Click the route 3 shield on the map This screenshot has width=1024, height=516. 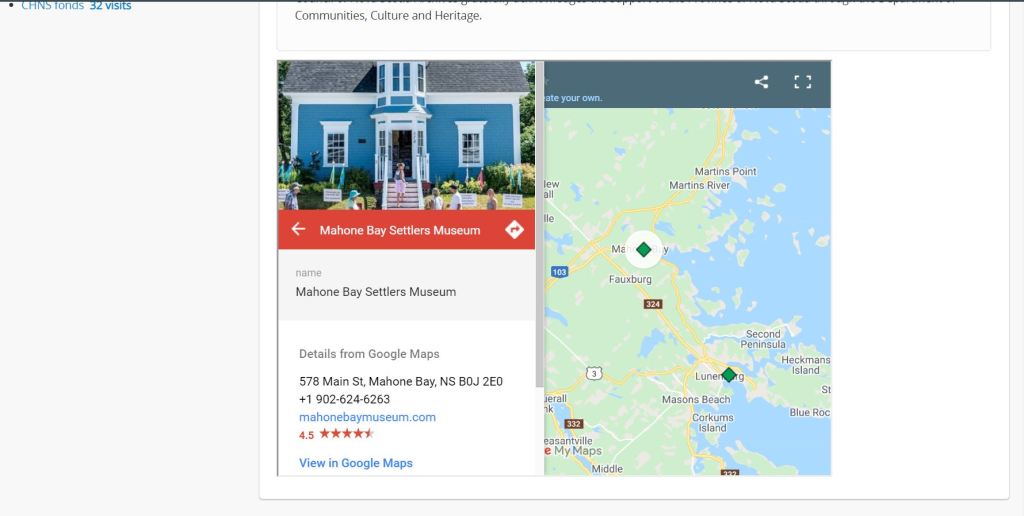[594, 373]
